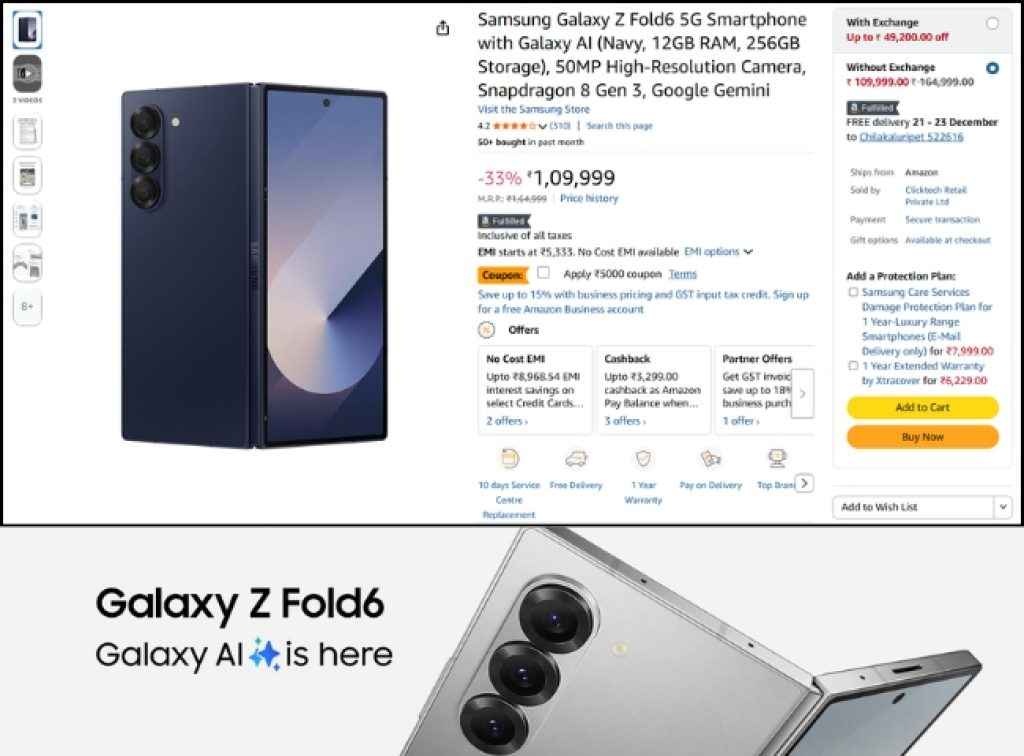The height and width of the screenshot is (756, 1024).
Task: Click the Add to Cart button
Action: click(921, 407)
